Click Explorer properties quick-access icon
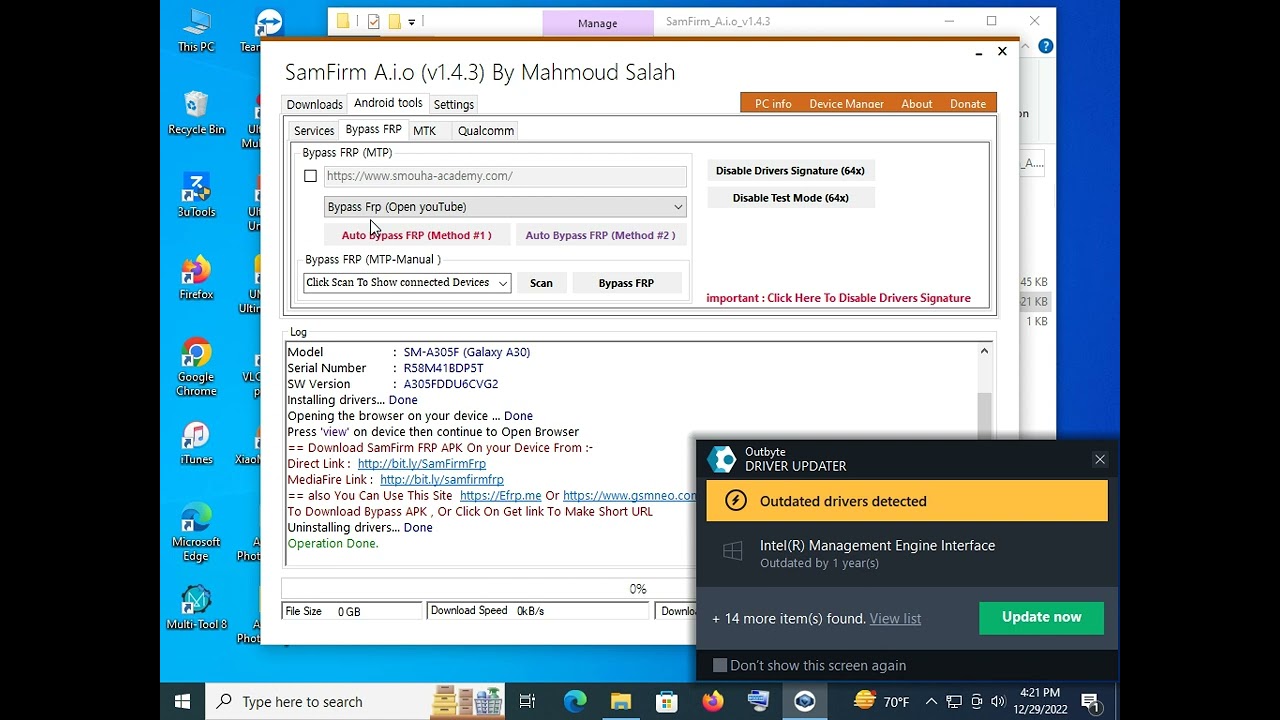This screenshot has width=1280, height=720. pyautogui.click(x=373, y=21)
